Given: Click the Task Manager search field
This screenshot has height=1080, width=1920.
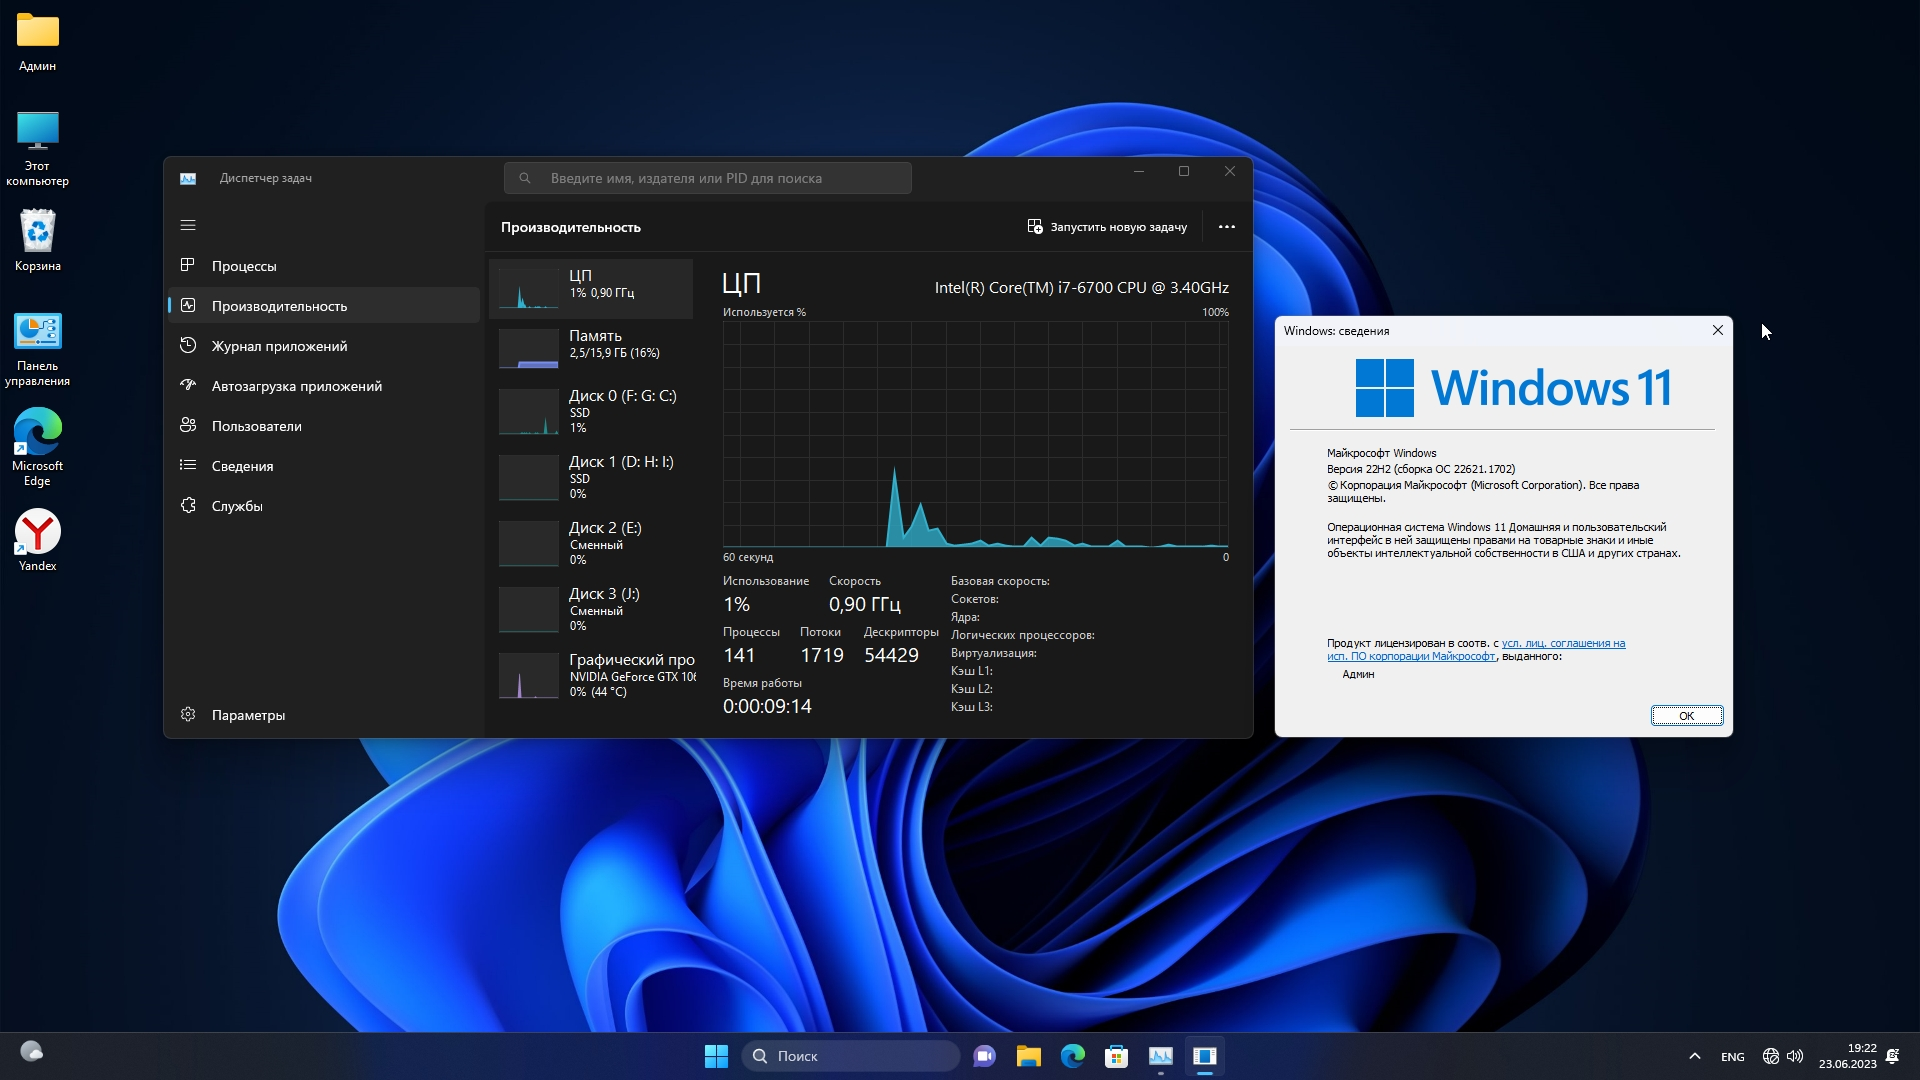Looking at the screenshot, I should 708,178.
